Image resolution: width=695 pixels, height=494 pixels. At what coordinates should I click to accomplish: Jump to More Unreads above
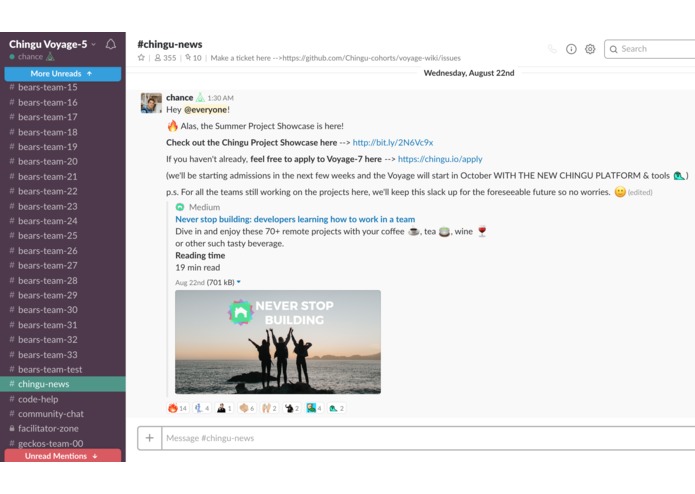coord(62,74)
